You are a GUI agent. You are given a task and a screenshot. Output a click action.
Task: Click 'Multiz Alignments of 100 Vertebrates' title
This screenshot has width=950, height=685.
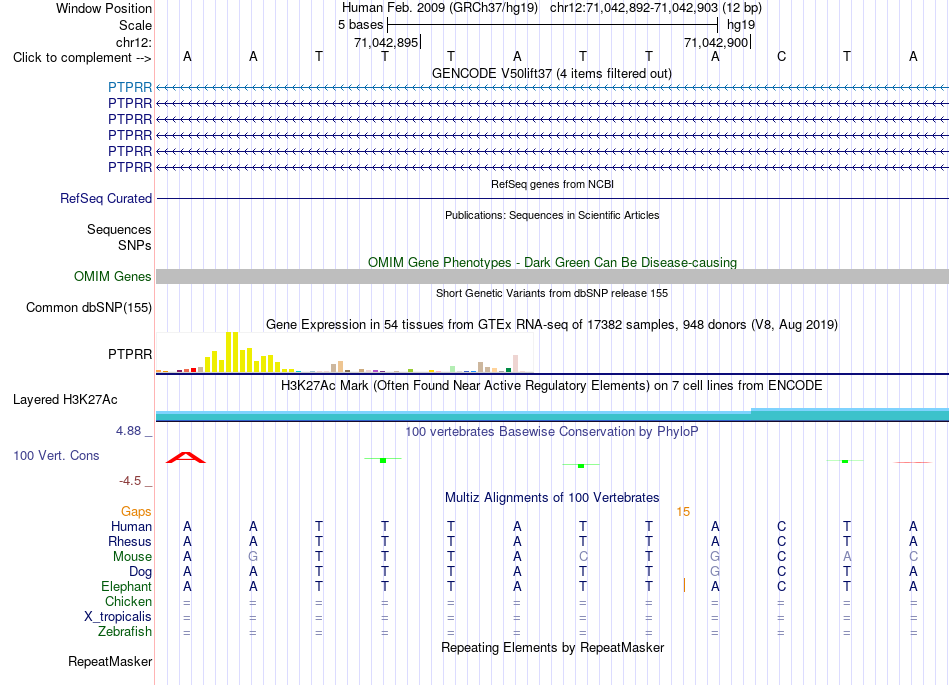[552, 498]
